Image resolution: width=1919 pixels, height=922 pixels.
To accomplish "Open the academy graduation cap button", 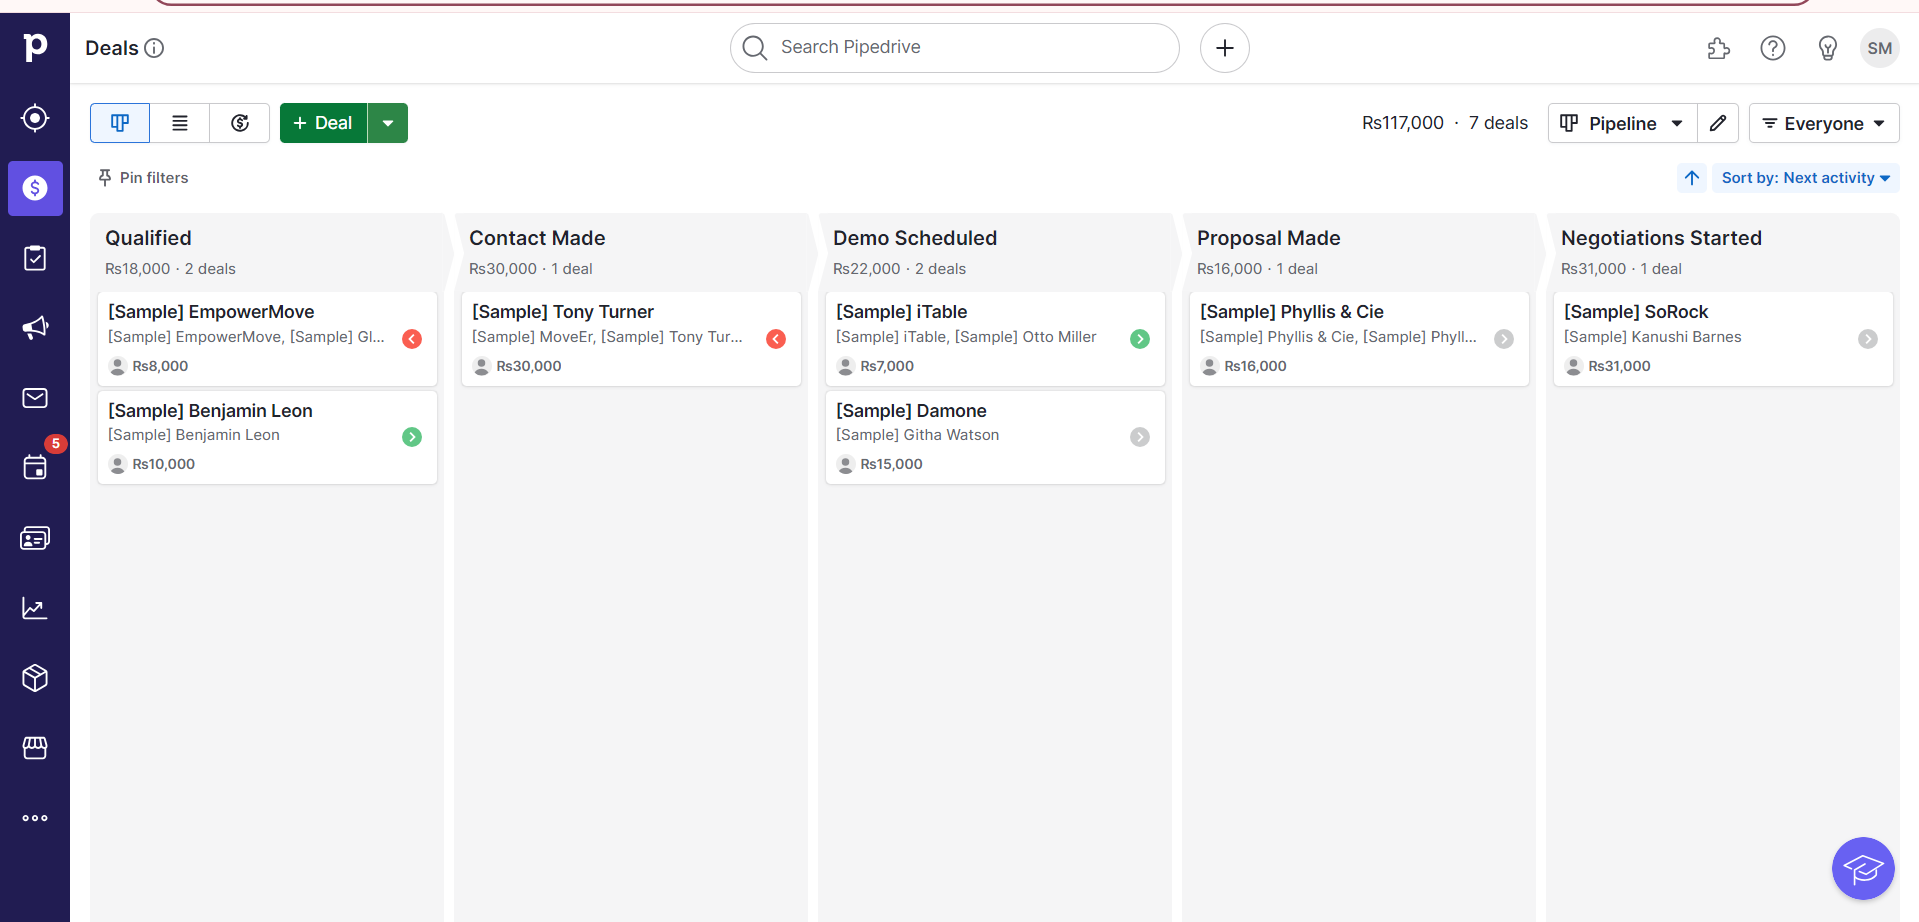I will (x=1863, y=868).
